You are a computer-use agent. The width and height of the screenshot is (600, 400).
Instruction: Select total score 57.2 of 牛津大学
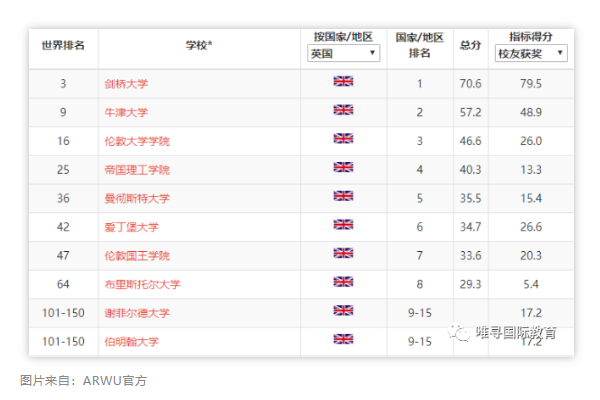pyautogui.click(x=470, y=113)
